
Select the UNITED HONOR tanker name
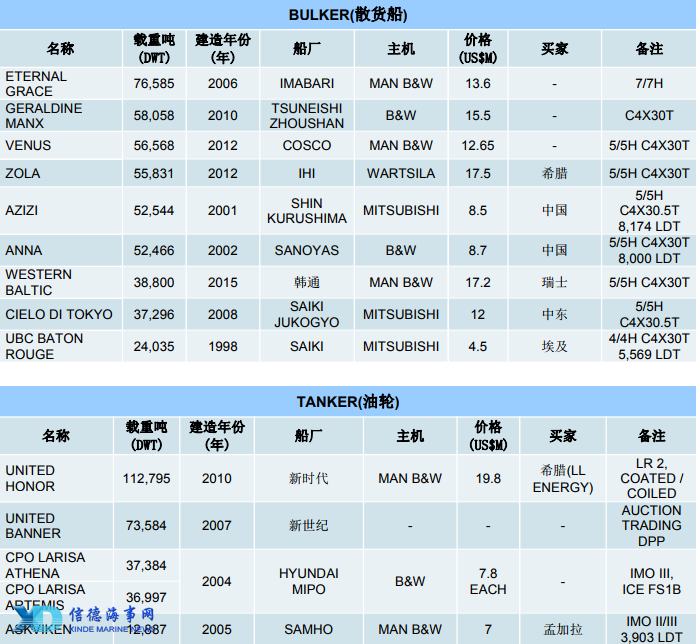(30, 478)
